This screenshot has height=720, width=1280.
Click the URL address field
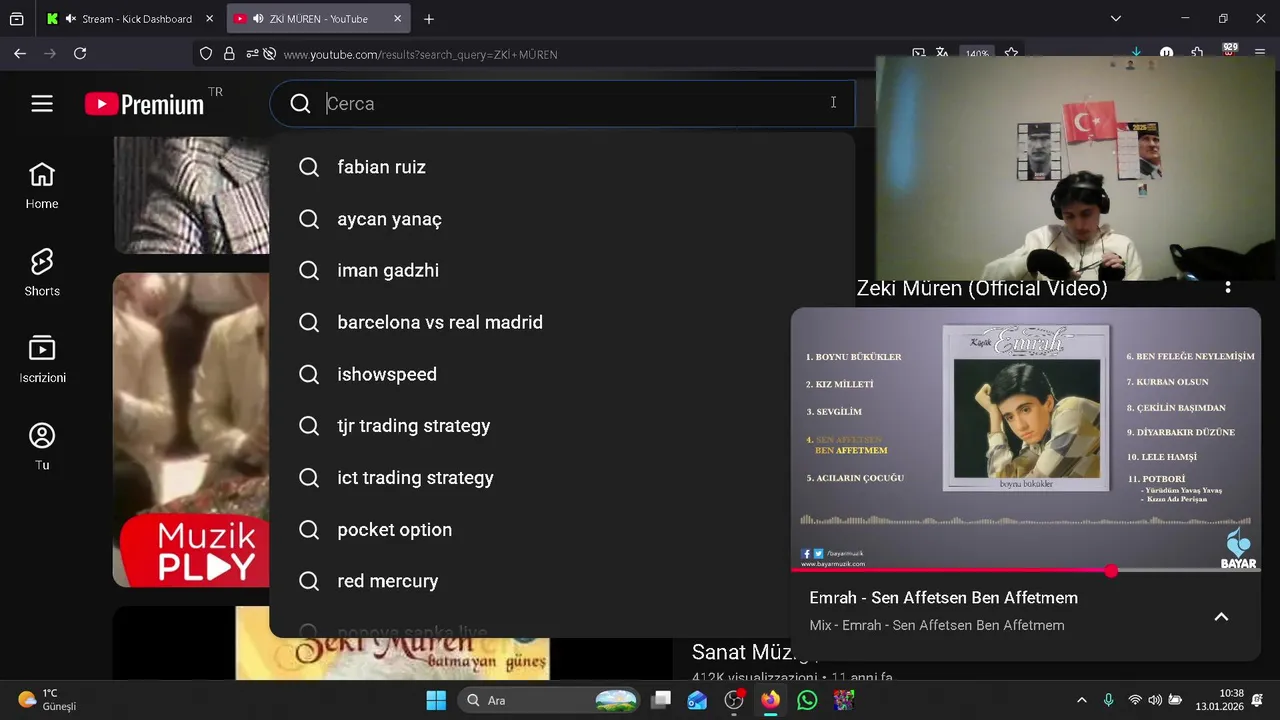pyautogui.click(x=590, y=54)
